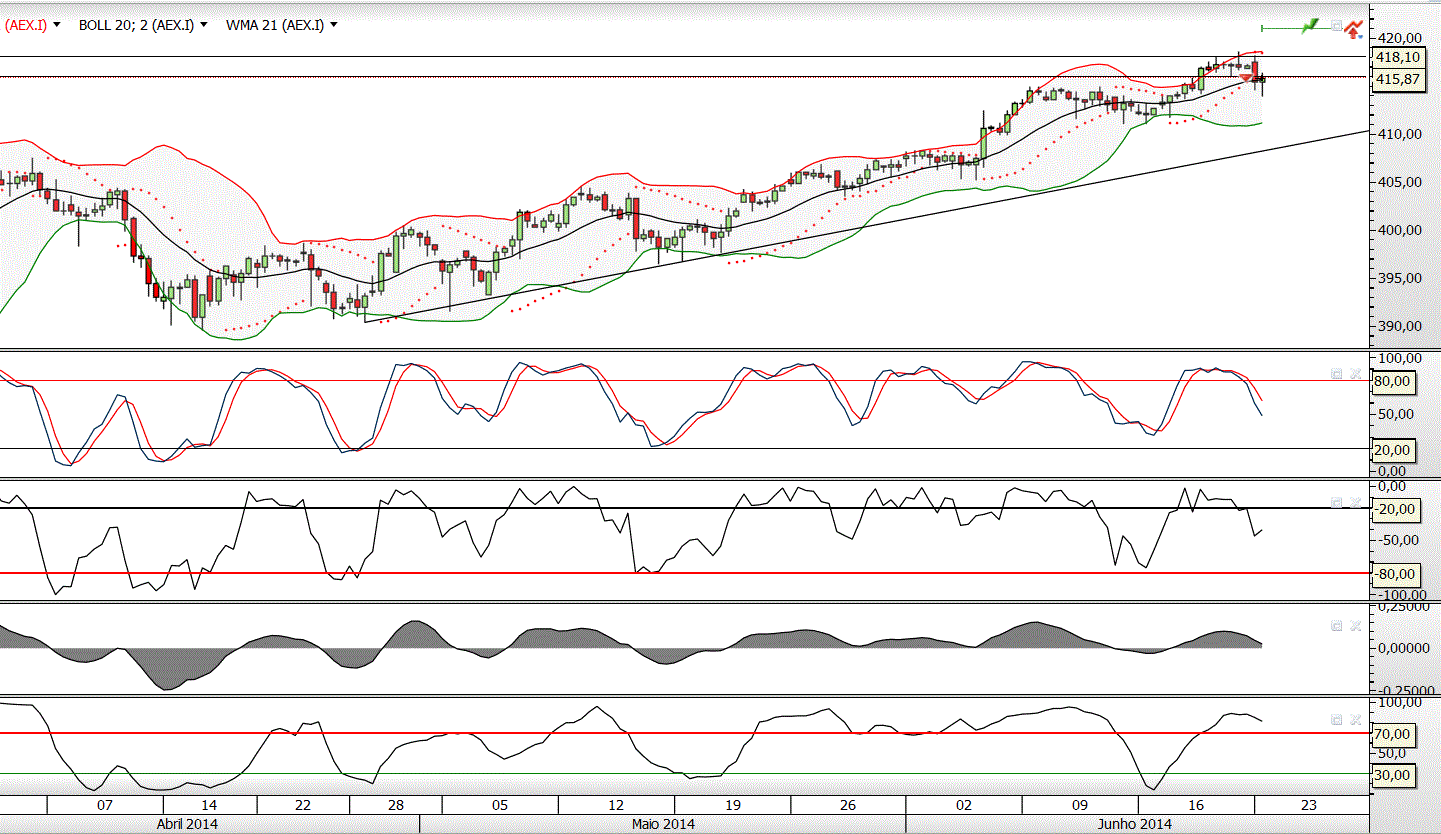Click the -80,00 level label

[1395, 574]
